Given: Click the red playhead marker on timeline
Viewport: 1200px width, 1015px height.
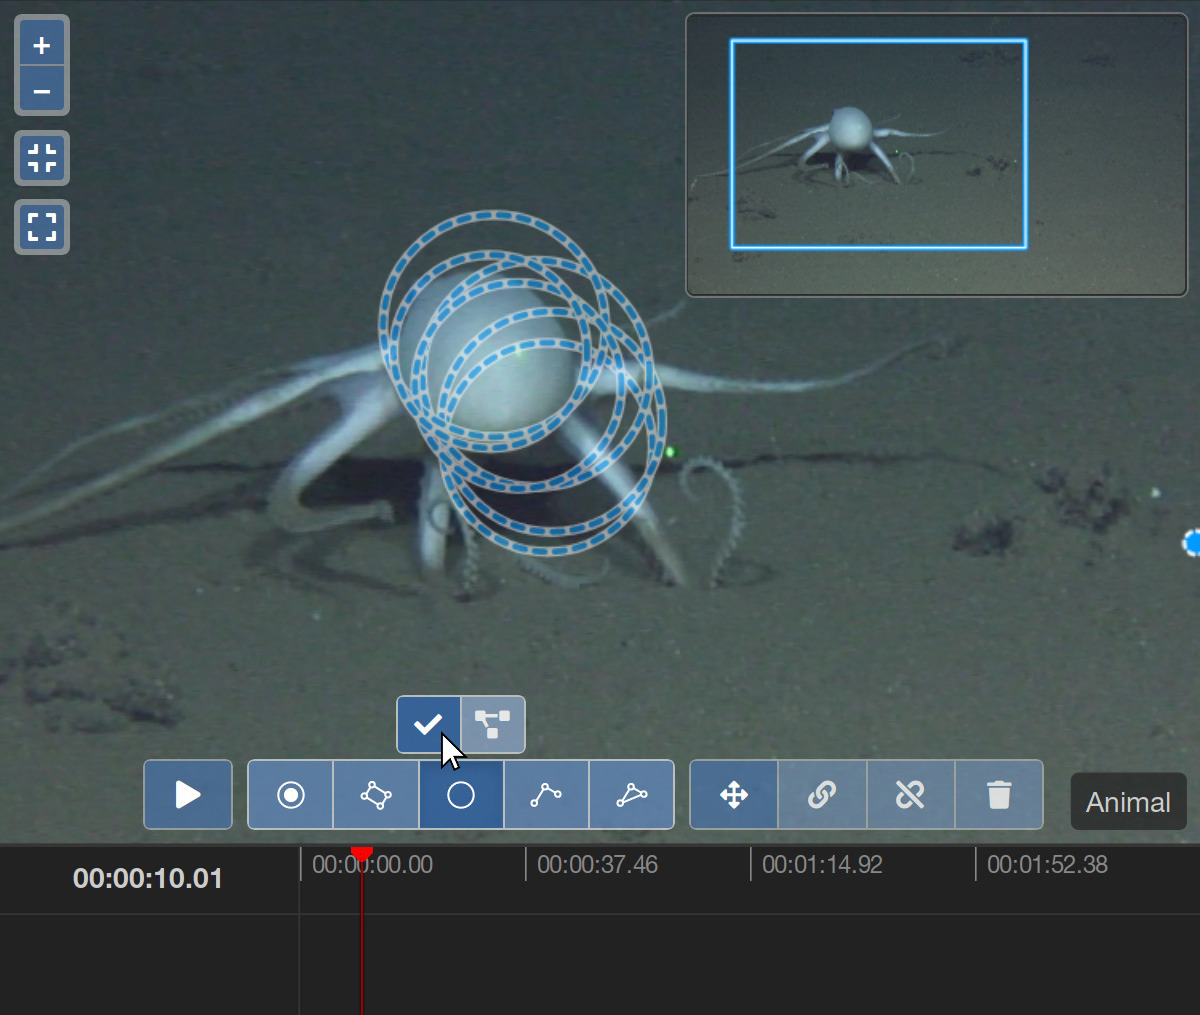Looking at the screenshot, I should click(x=362, y=854).
